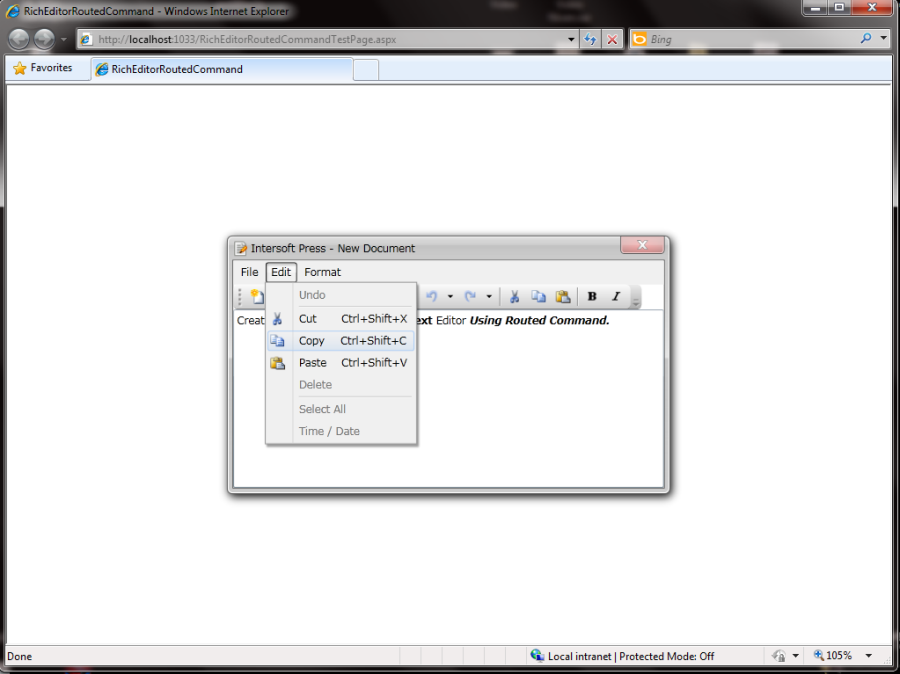Open a new browser tab
The height and width of the screenshot is (674, 900).
coord(366,70)
